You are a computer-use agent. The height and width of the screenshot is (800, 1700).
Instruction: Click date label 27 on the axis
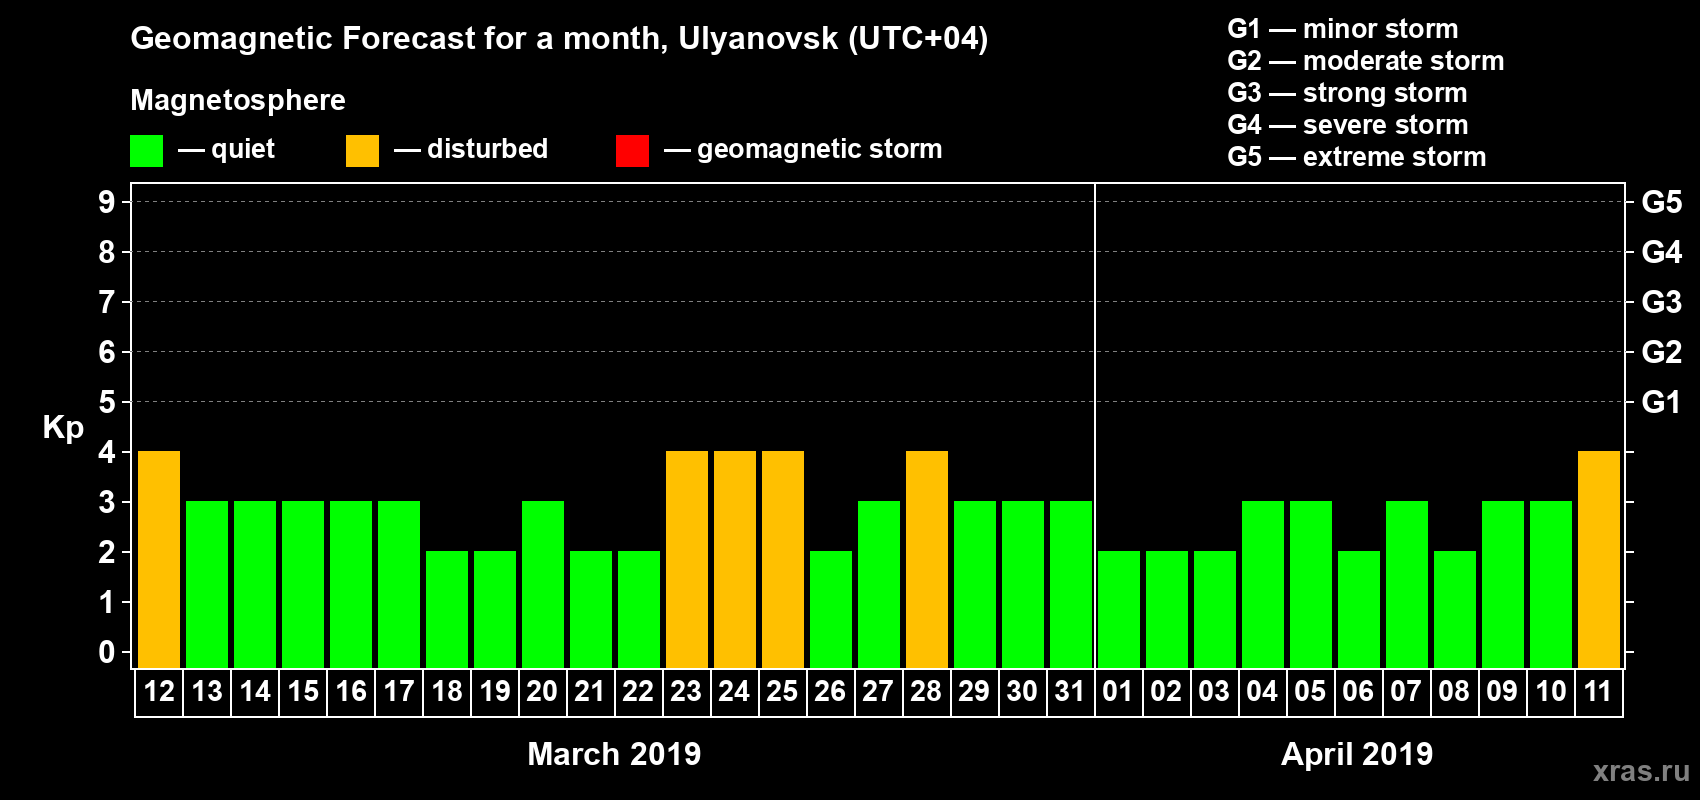(878, 692)
